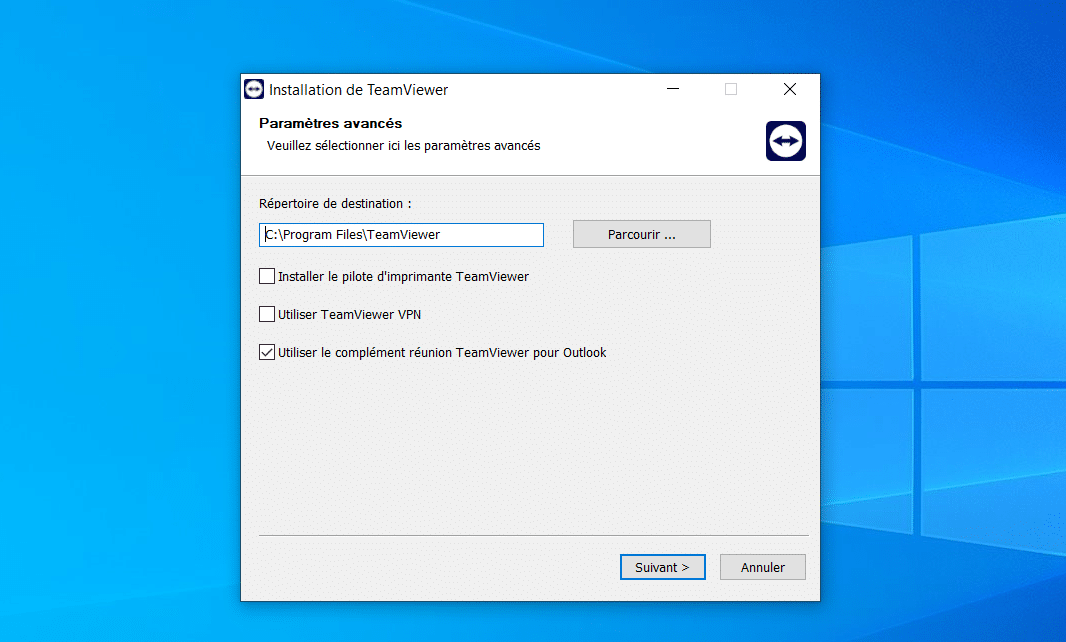Click the Outlook 'complément réunion' label text

coord(442,352)
